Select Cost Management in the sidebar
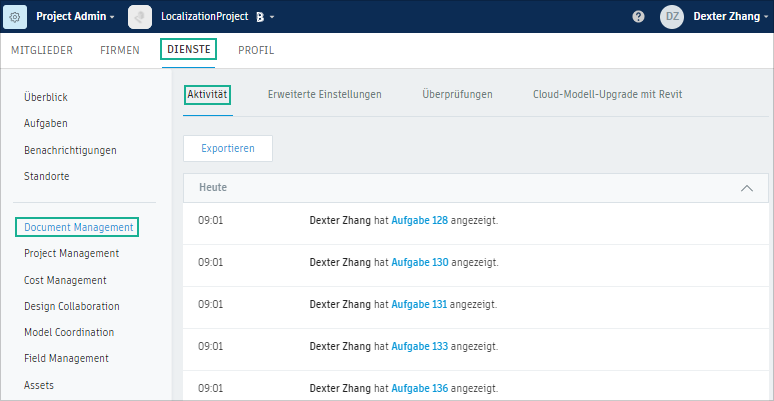The height and width of the screenshot is (401, 774). 65,280
